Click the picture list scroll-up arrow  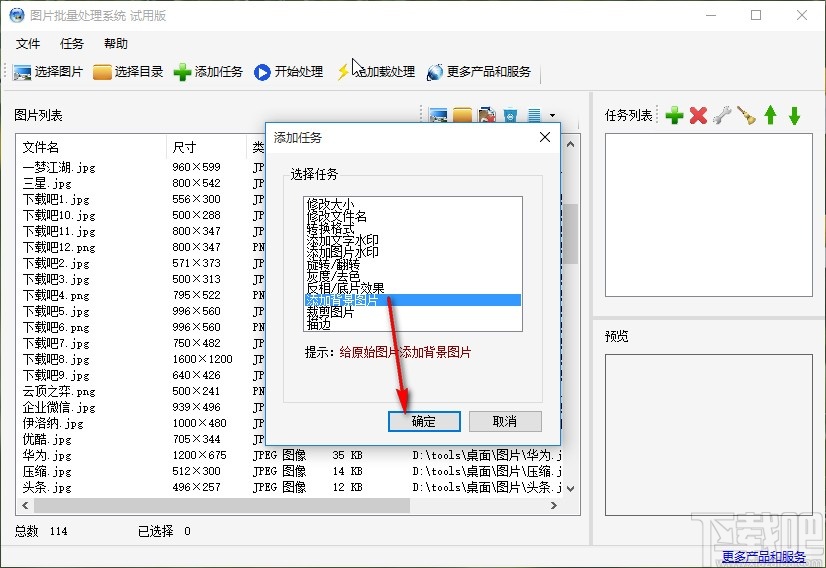(570, 144)
